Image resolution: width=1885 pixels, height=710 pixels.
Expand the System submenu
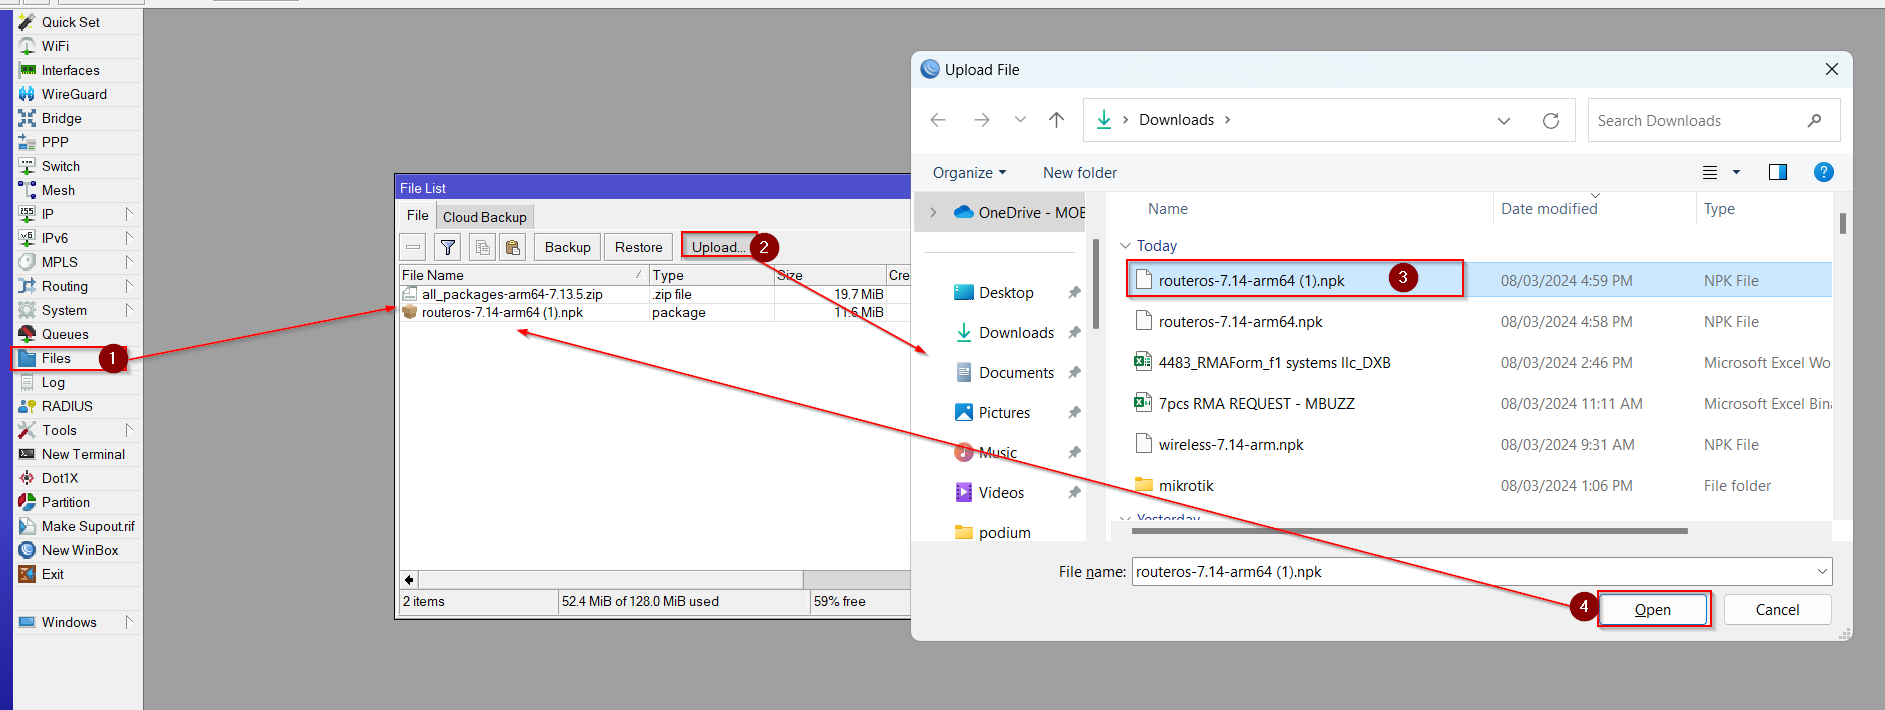coord(129,310)
